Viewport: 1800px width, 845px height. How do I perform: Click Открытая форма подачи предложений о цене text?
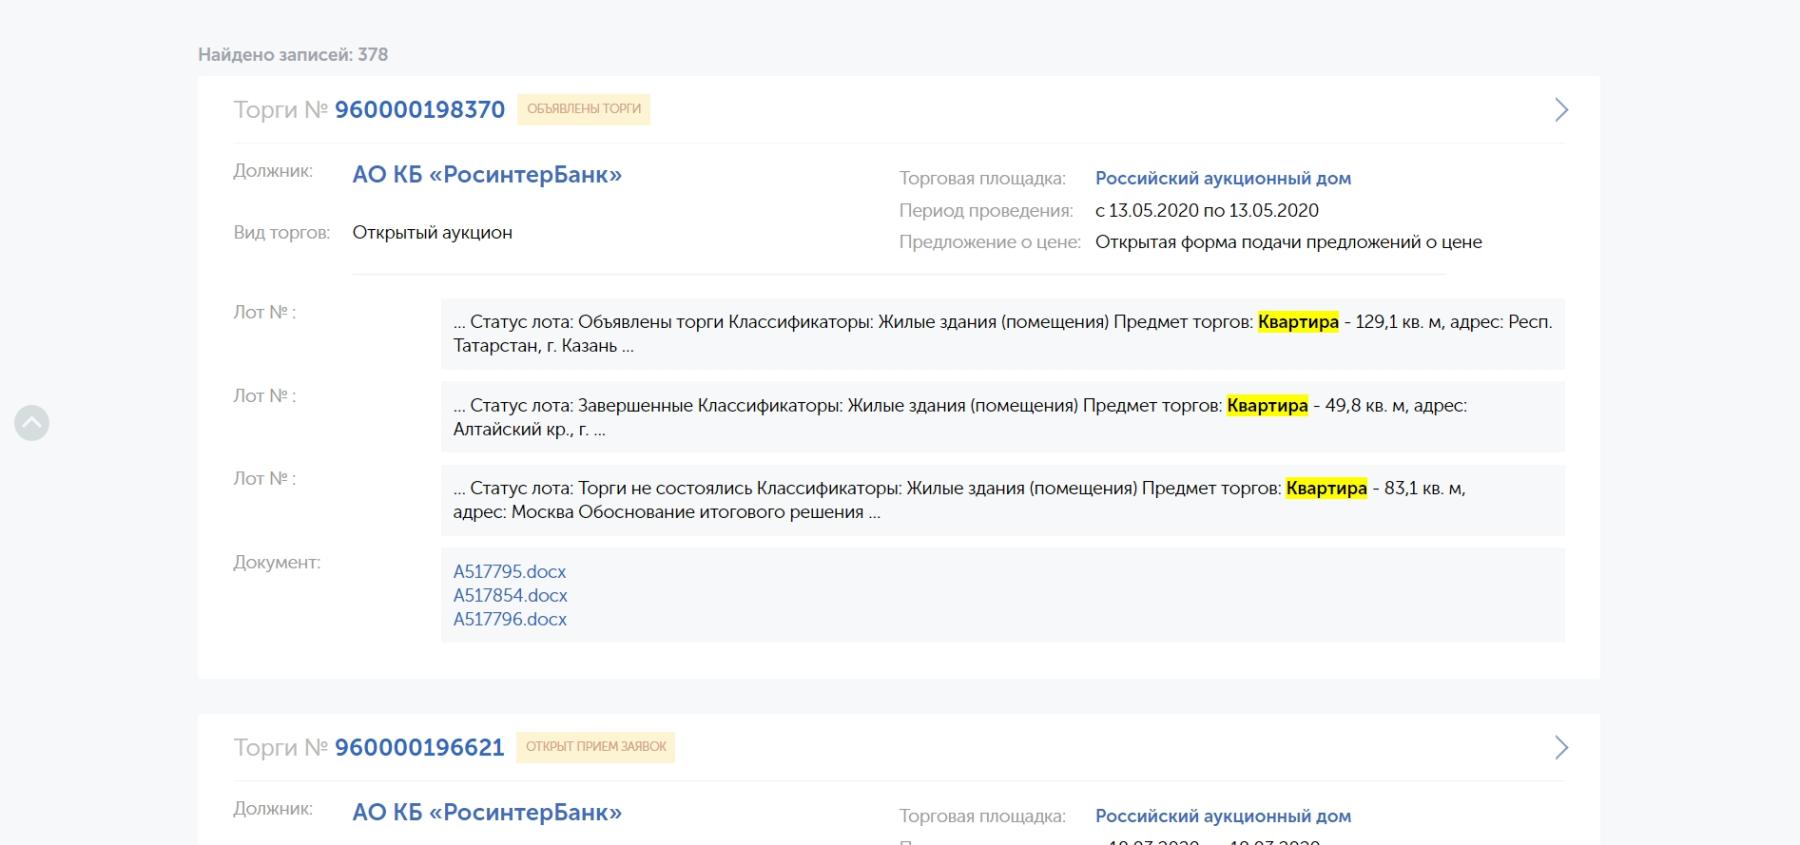click(1288, 242)
